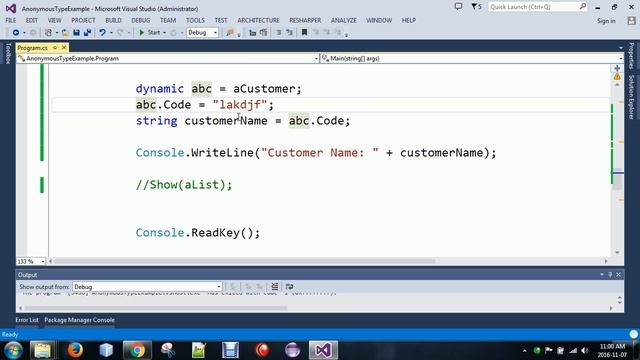
Task: Toggle the pin on Program.cs tab
Action: tap(55, 48)
